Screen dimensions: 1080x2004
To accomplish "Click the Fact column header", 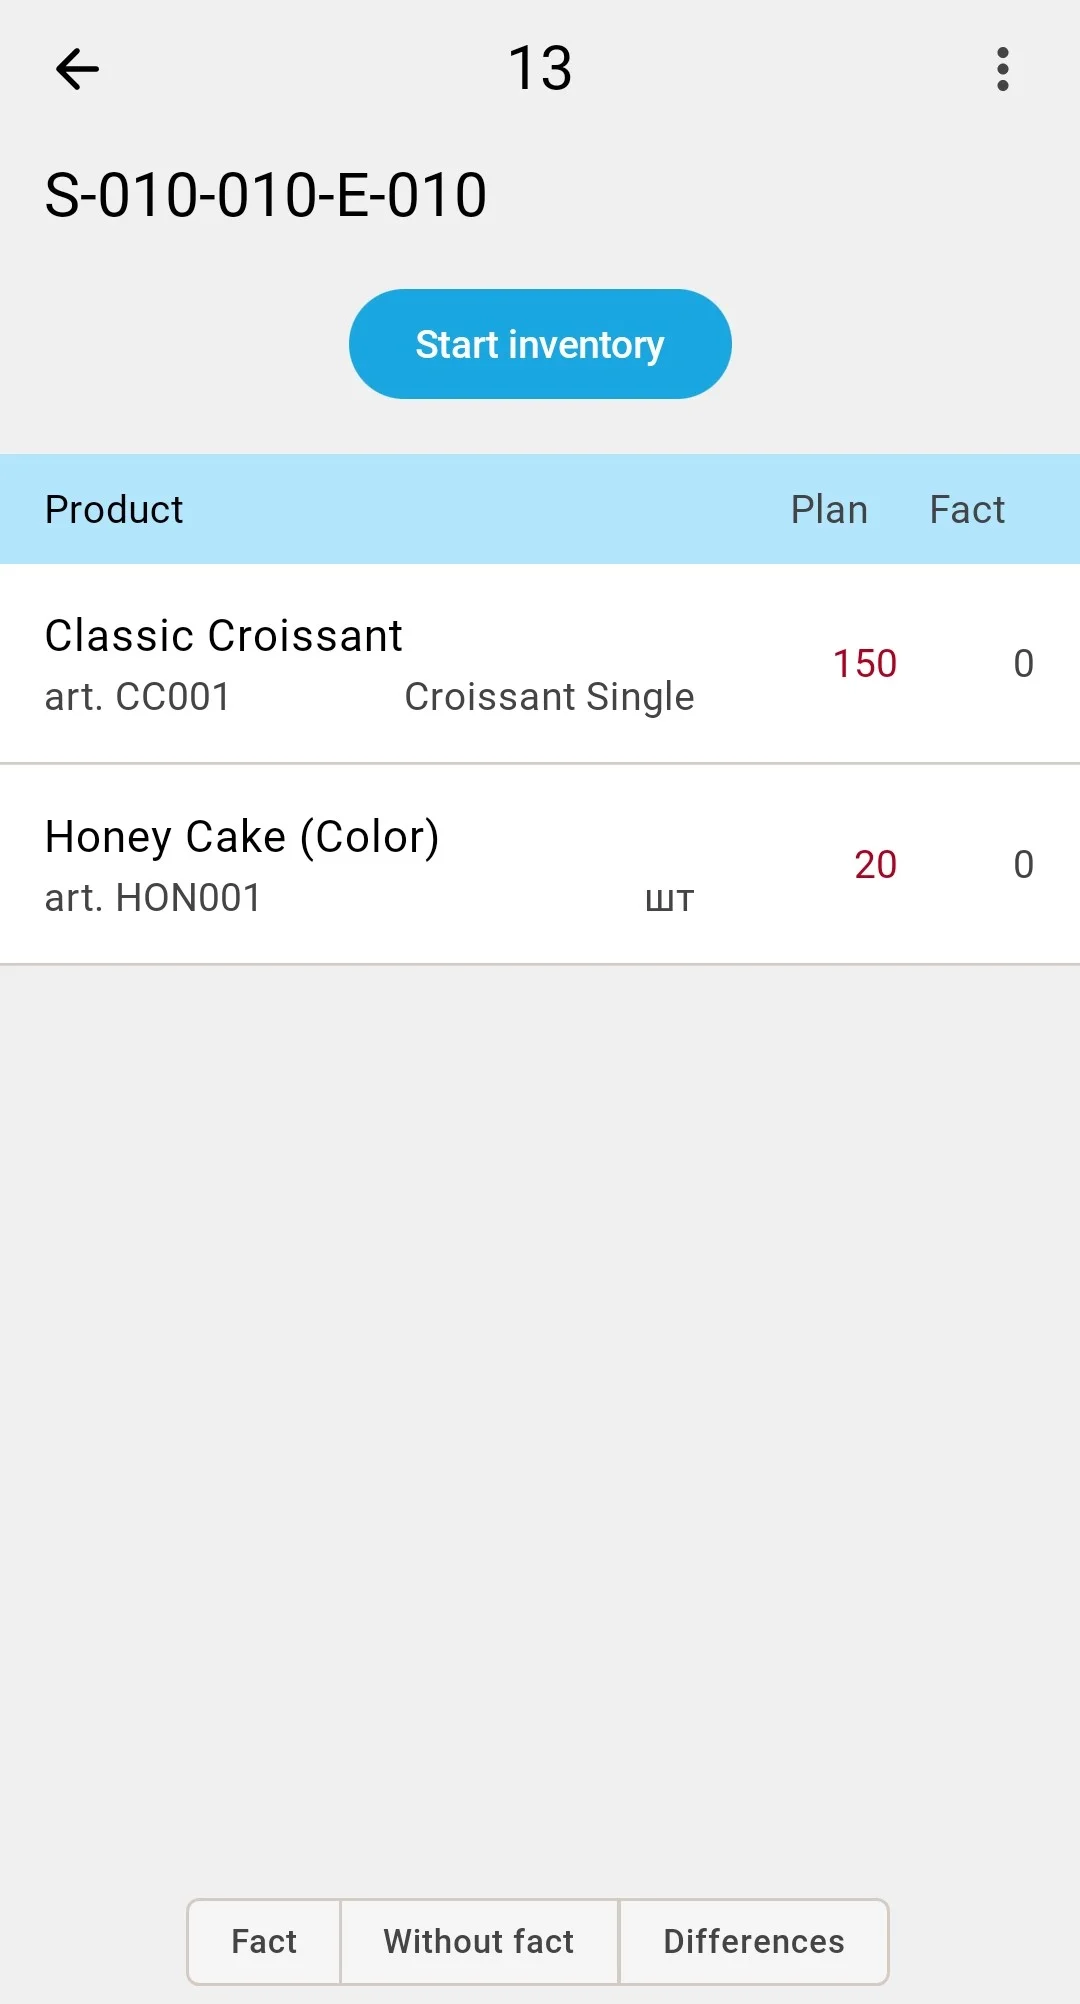I will 967,509.
